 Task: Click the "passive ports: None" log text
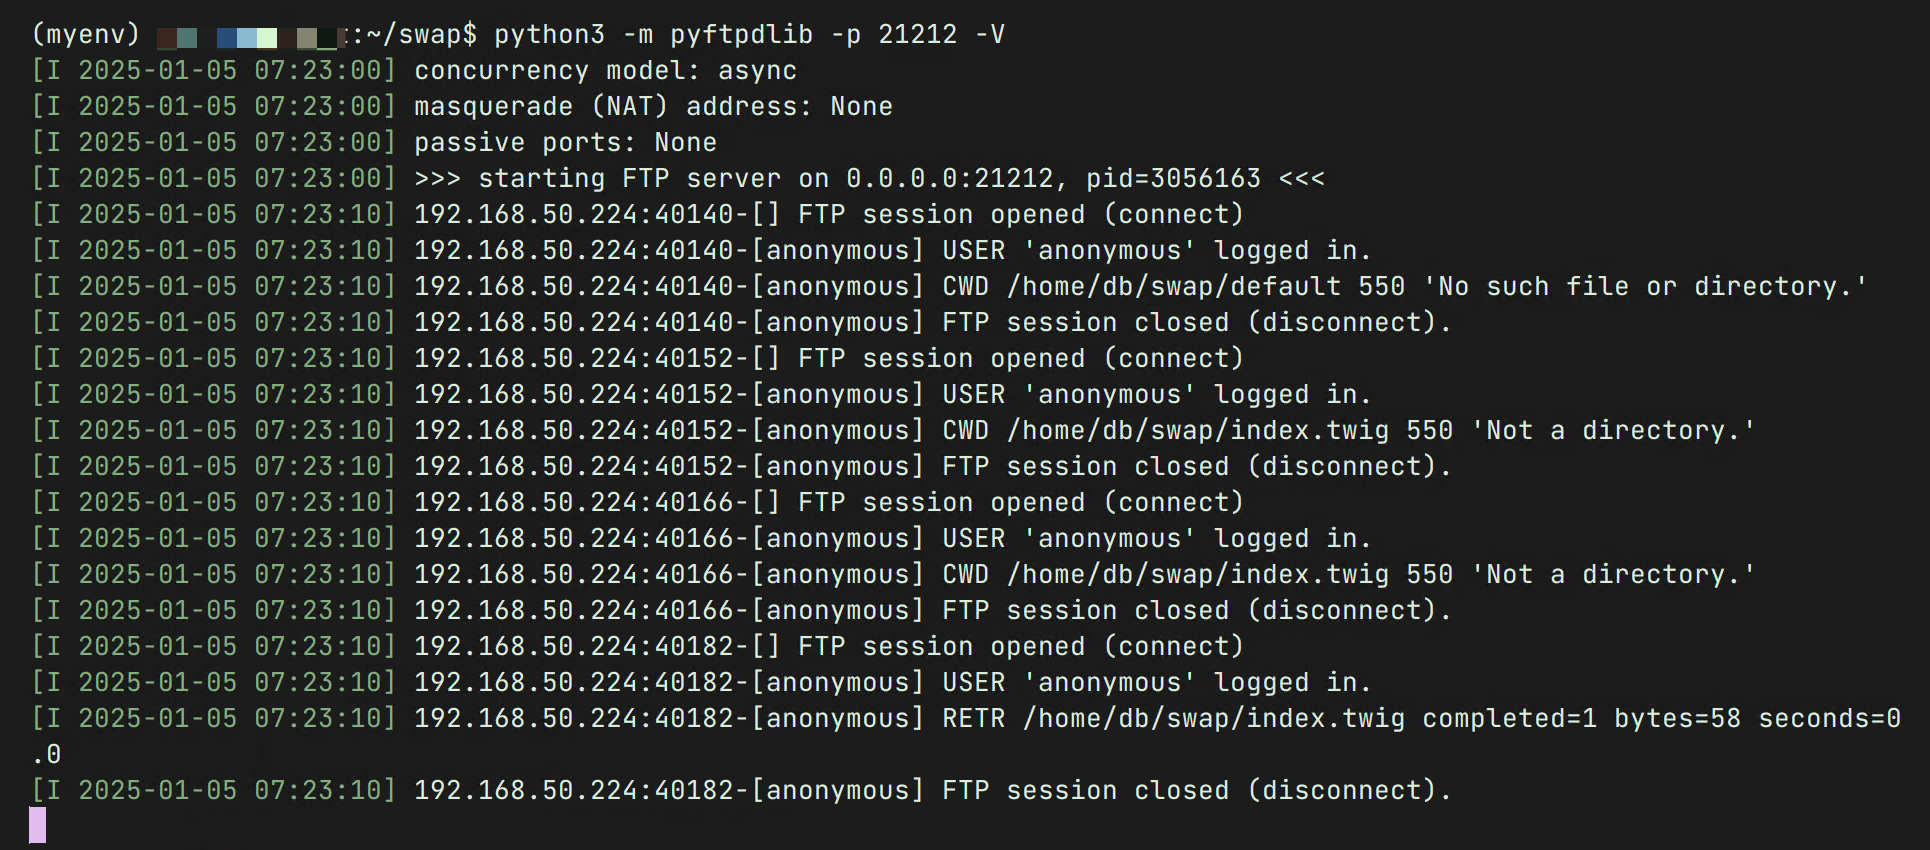pos(565,142)
